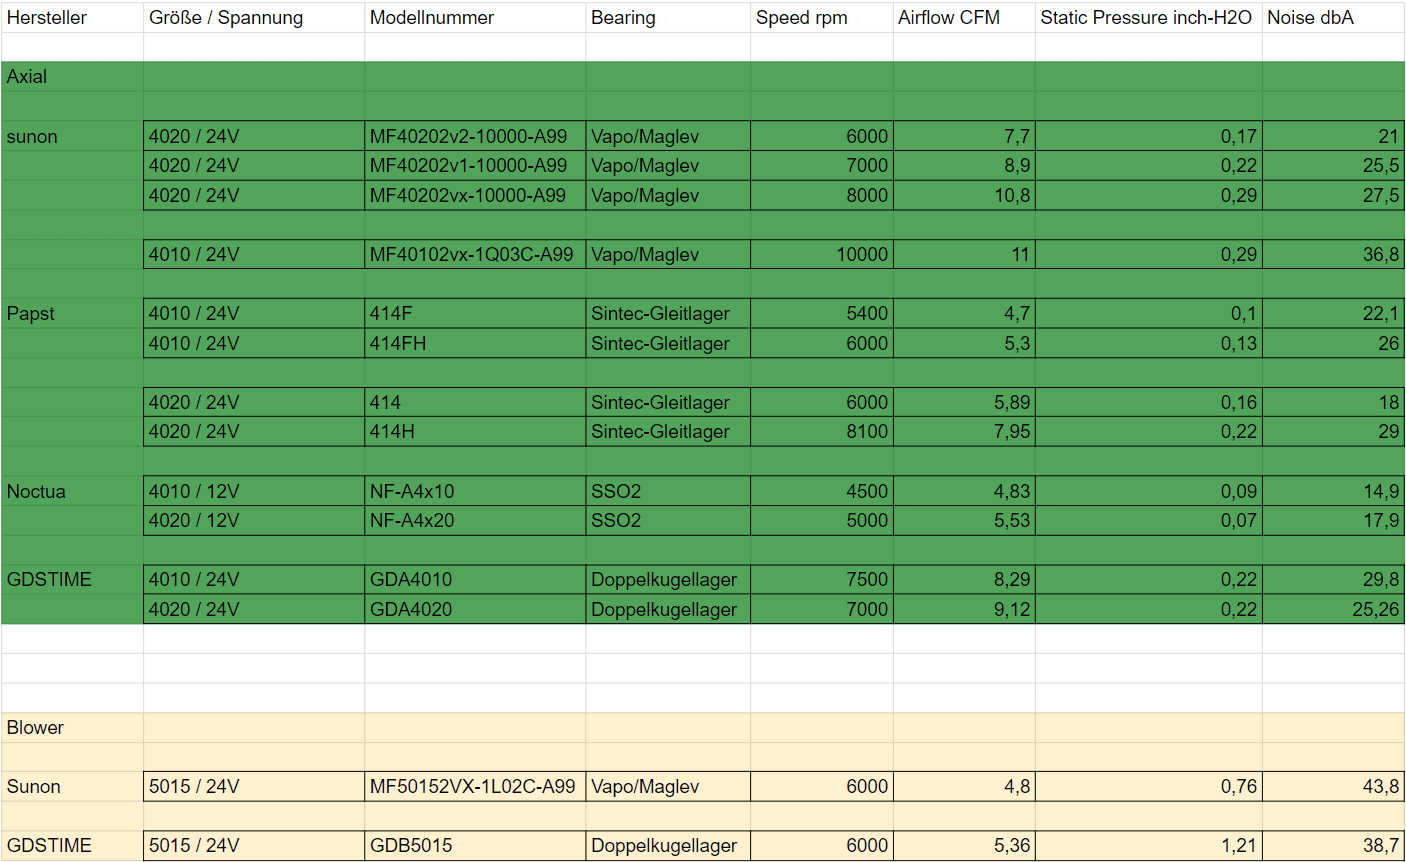
Task: Select the 5400 speed cell
Action: coord(822,314)
